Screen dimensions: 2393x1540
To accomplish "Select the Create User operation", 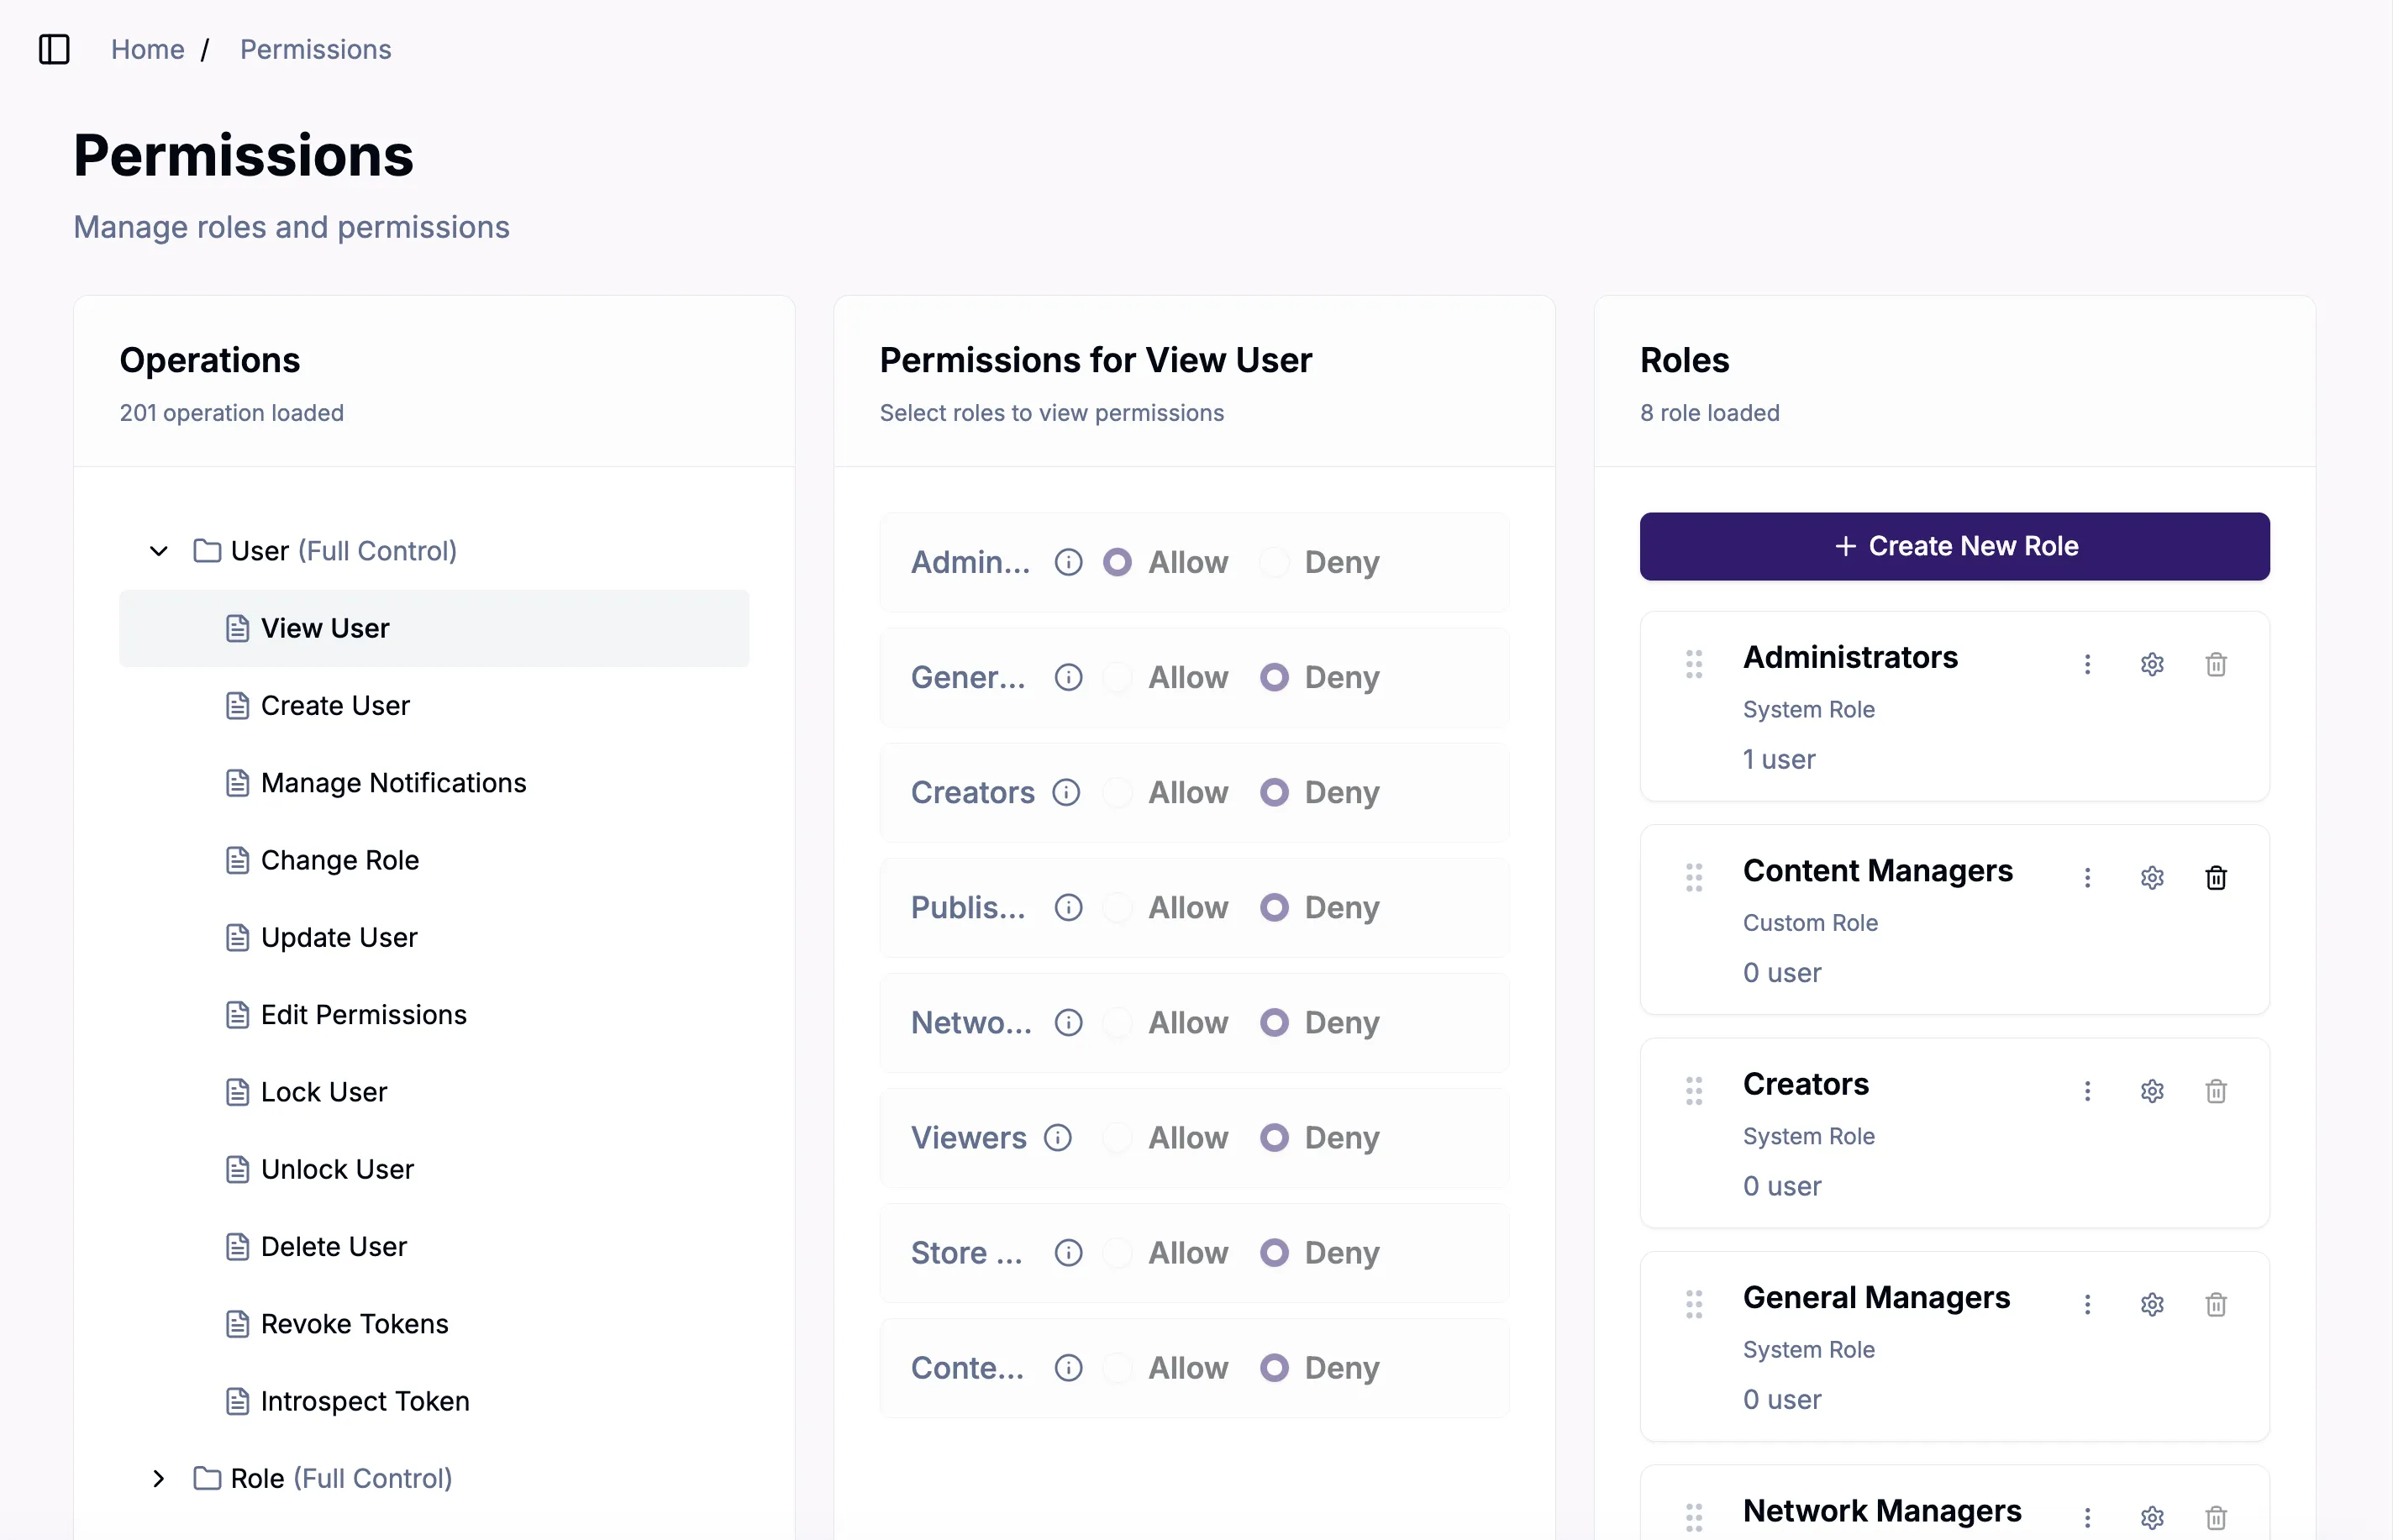I will (x=434, y=705).
